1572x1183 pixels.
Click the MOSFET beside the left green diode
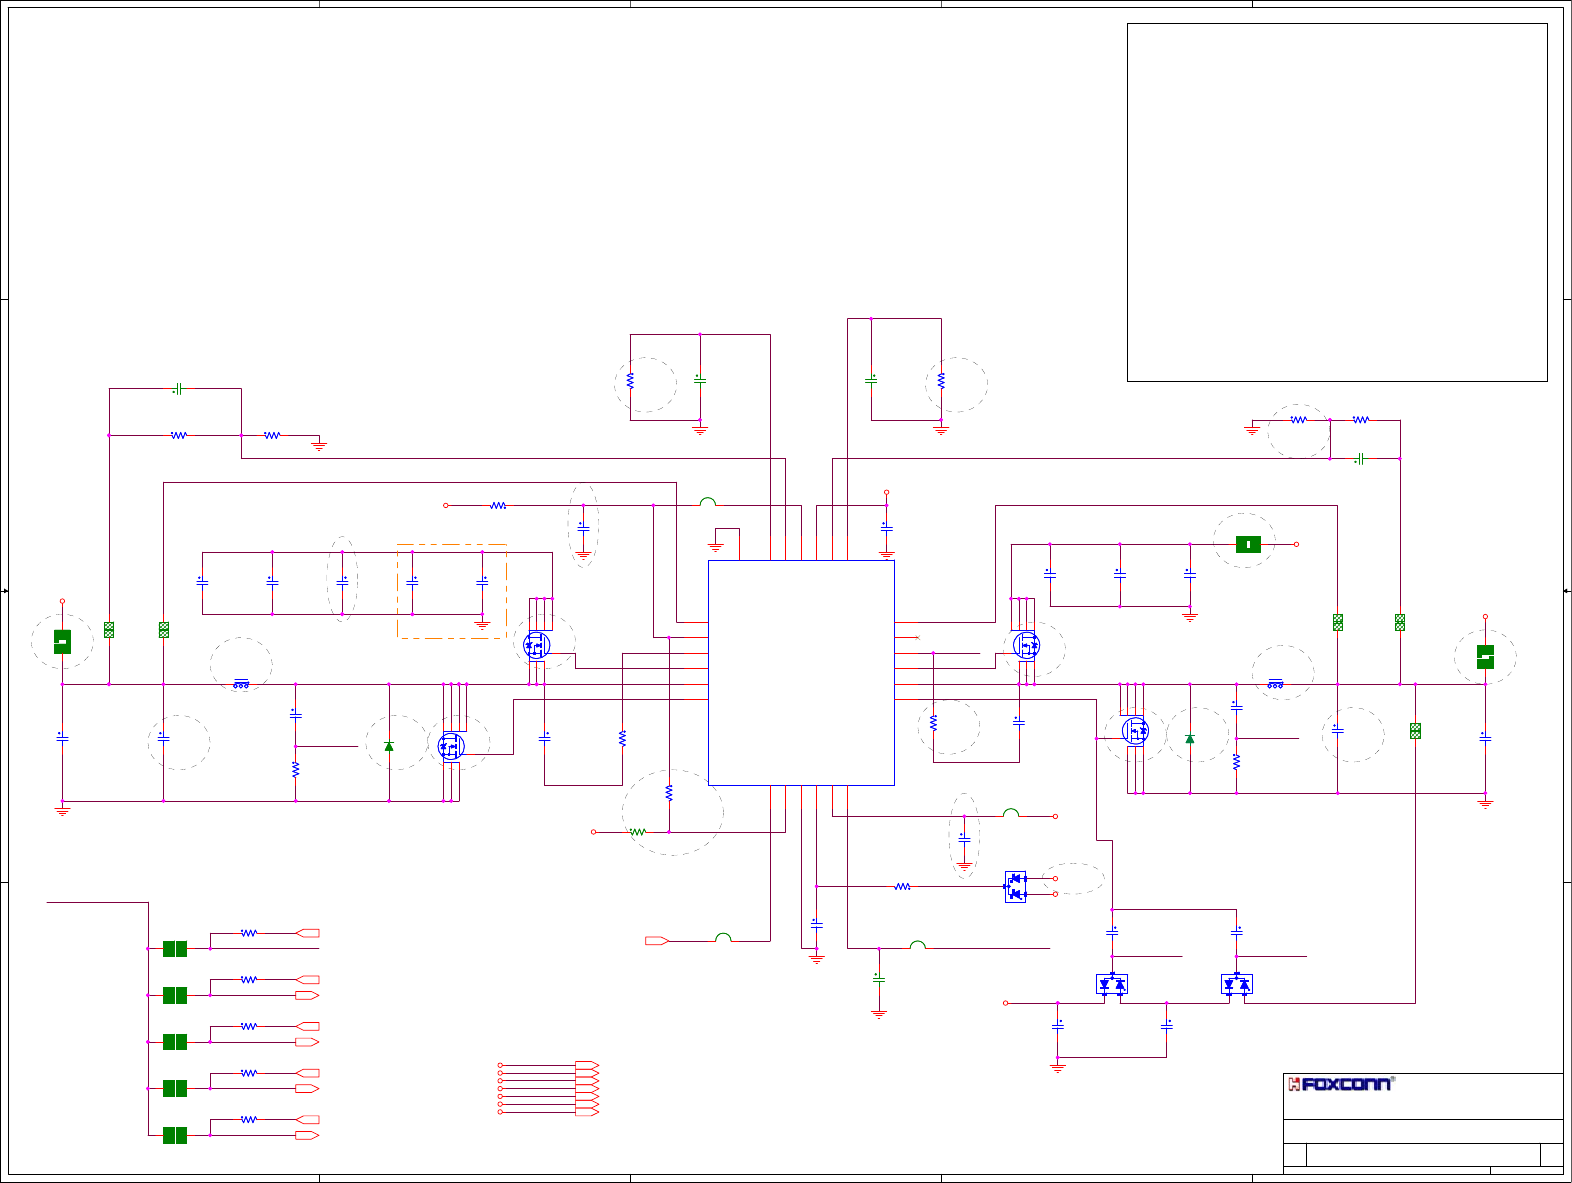[x=452, y=746]
